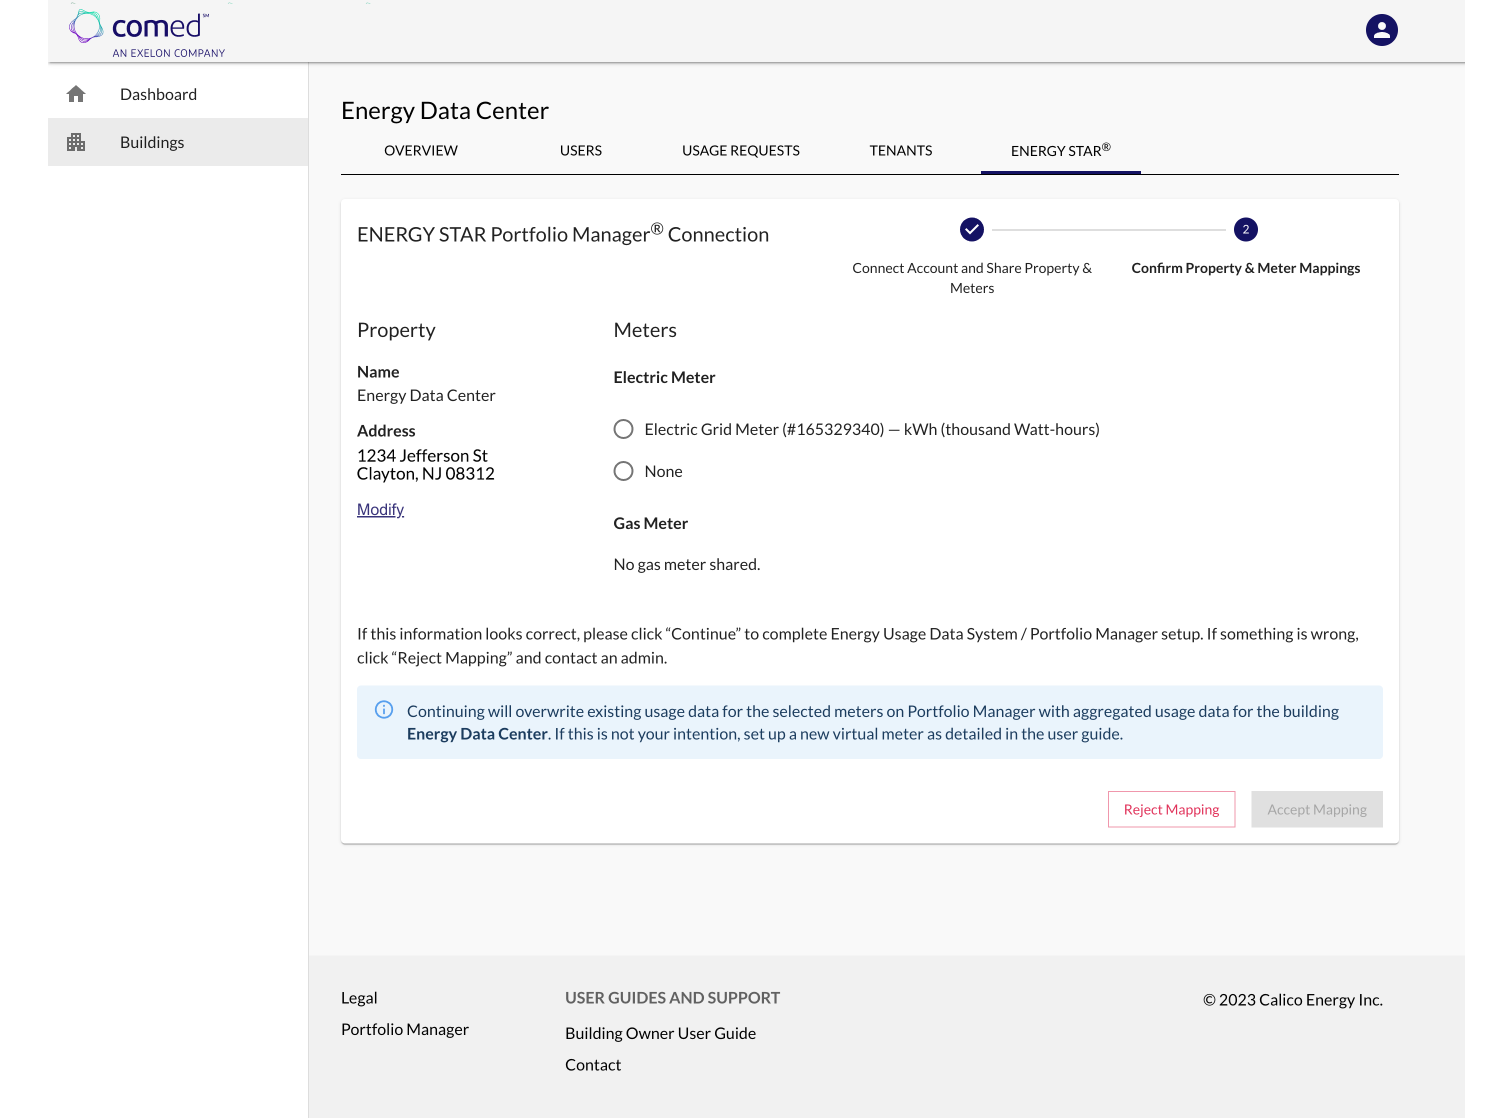Open the Contact footer link
Screen dimensions: 1512x1118
click(x=593, y=1065)
